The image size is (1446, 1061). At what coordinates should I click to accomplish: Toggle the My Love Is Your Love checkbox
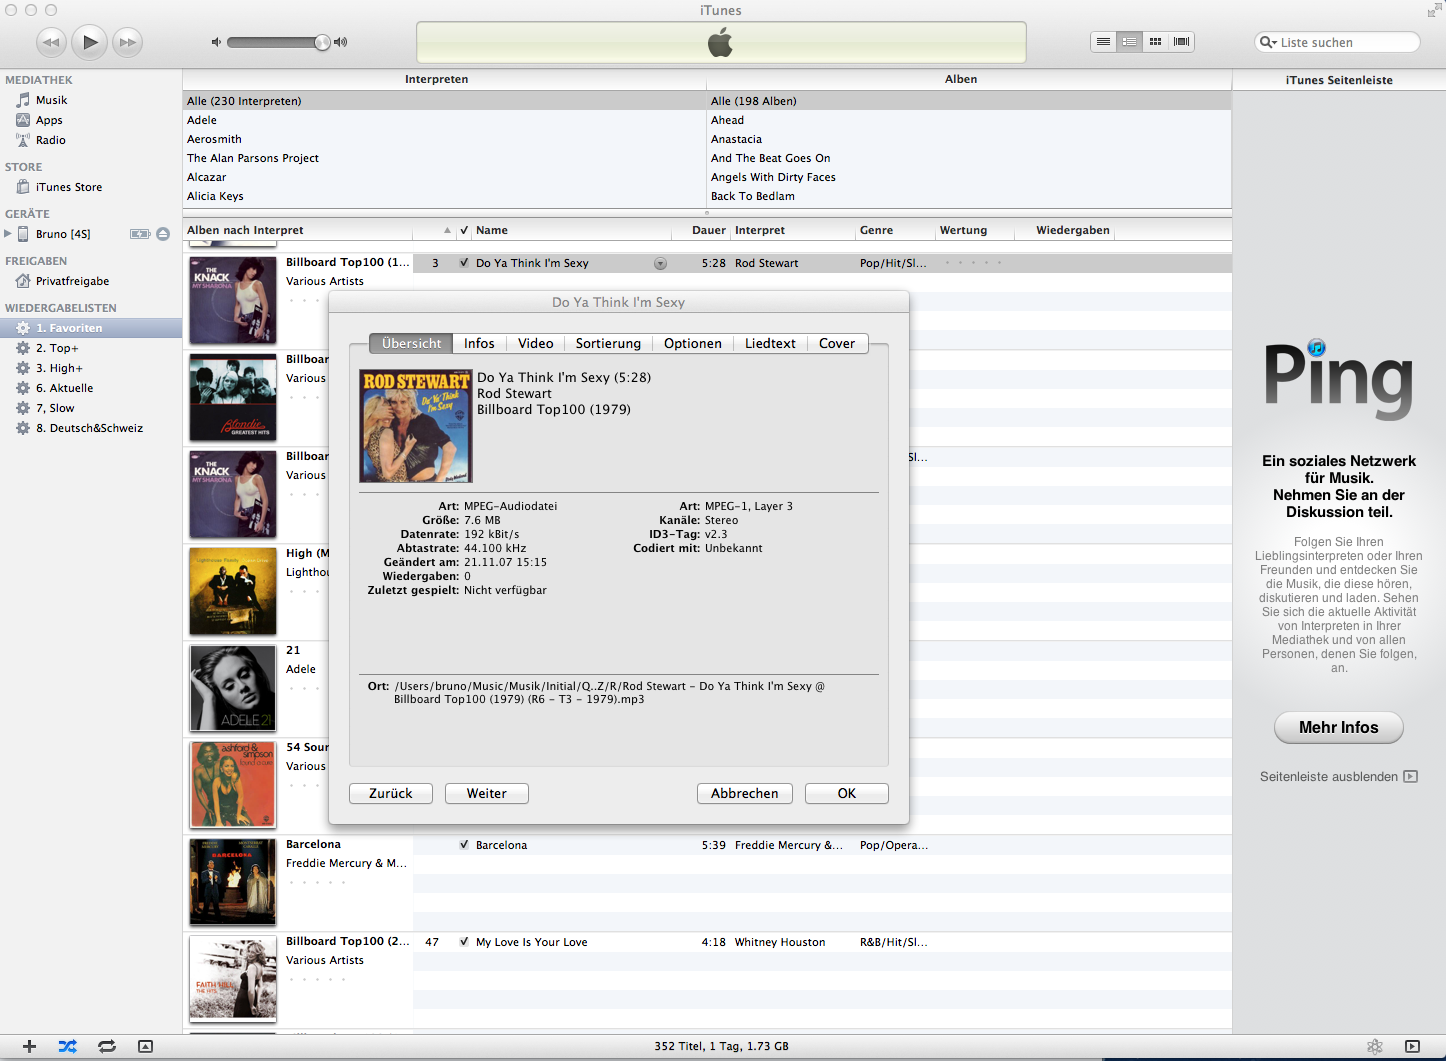pos(464,942)
